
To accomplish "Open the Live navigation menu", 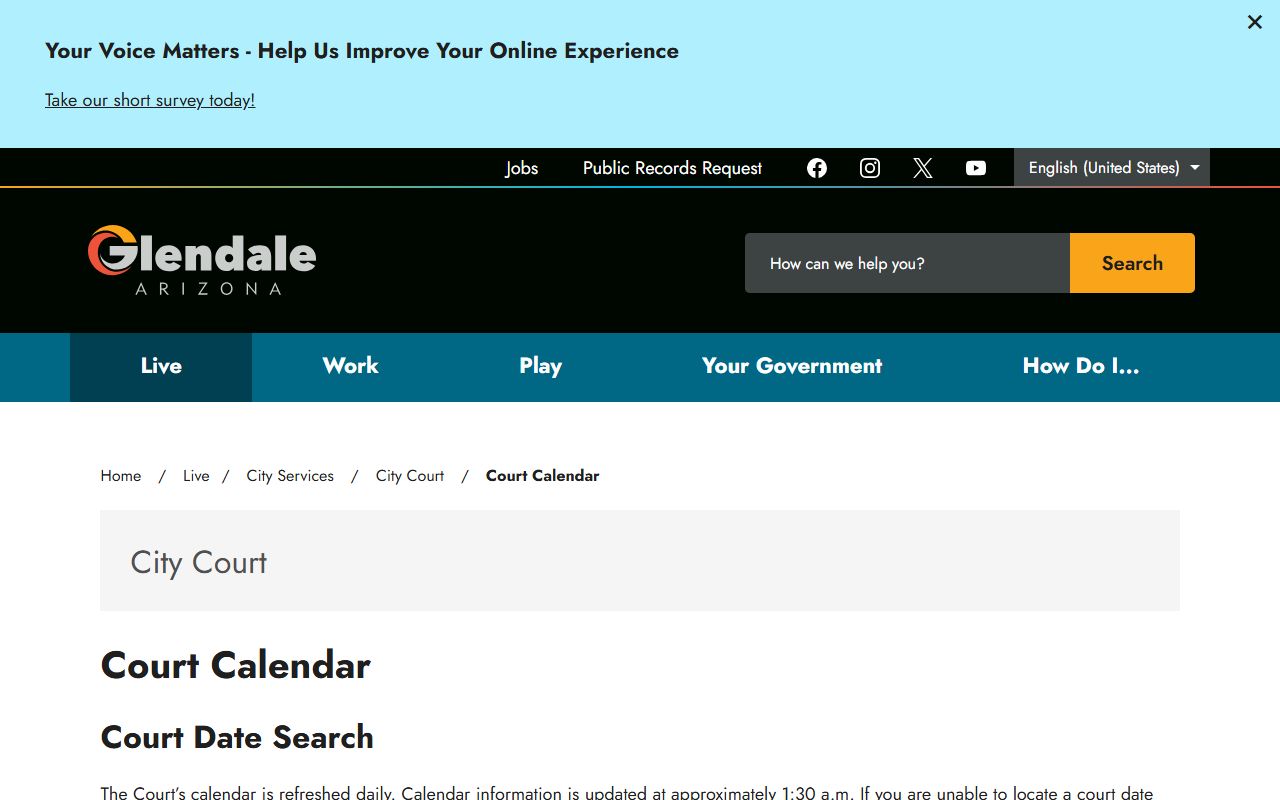I will (x=161, y=366).
